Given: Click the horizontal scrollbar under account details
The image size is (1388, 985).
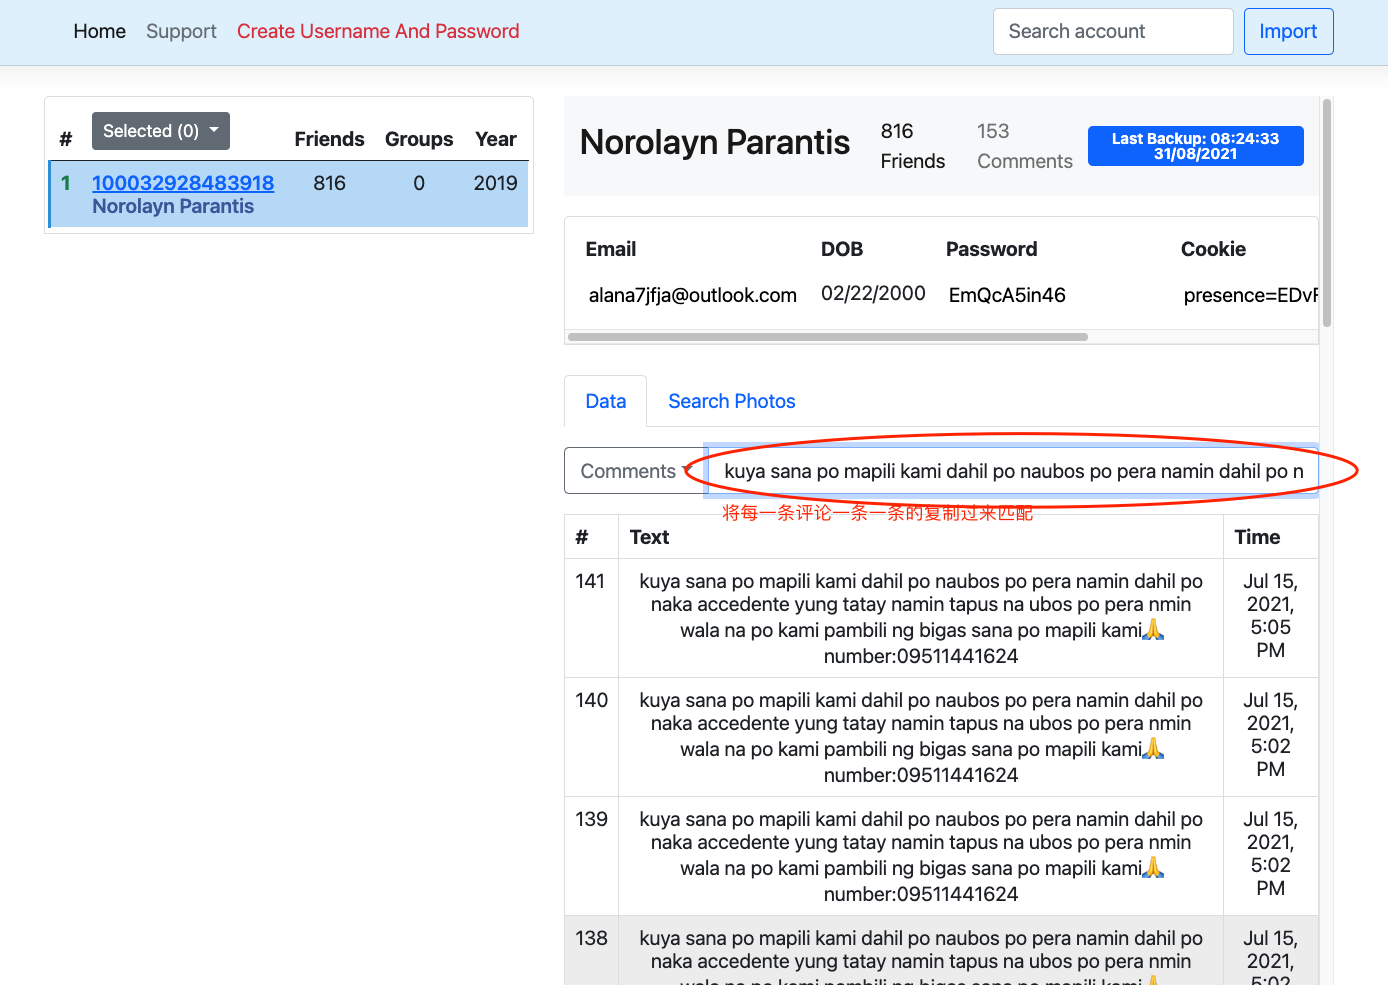Looking at the screenshot, I should 828,337.
